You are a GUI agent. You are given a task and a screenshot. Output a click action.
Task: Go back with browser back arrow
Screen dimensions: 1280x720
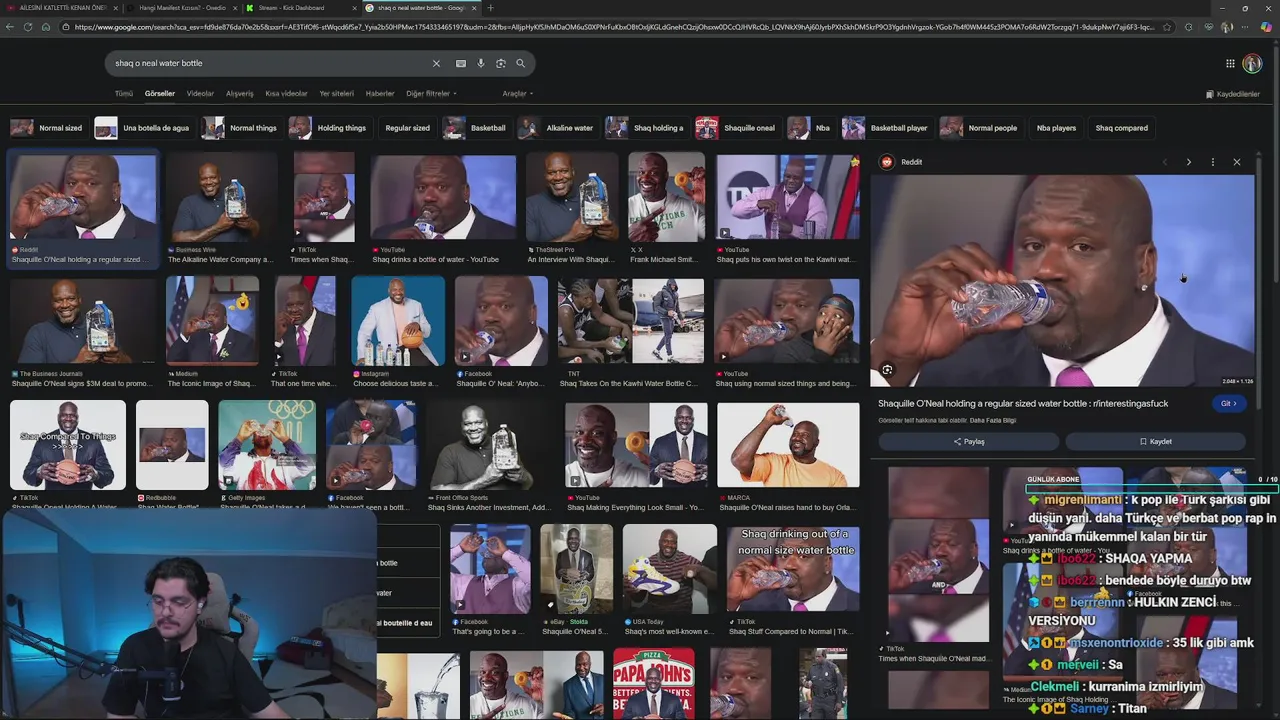(10, 27)
